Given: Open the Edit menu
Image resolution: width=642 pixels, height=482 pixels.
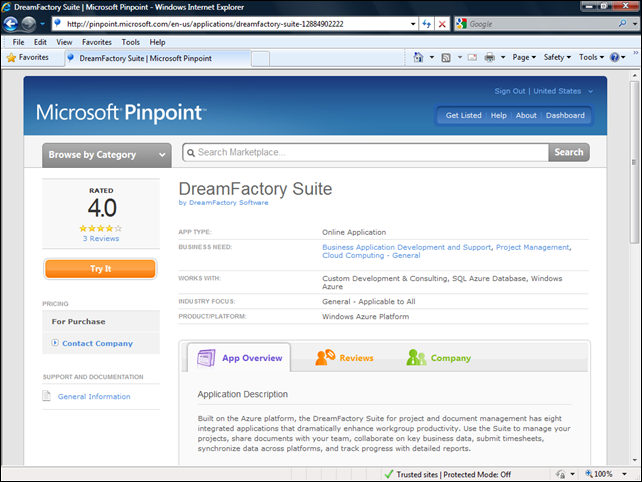Looking at the screenshot, I should tap(40, 42).
